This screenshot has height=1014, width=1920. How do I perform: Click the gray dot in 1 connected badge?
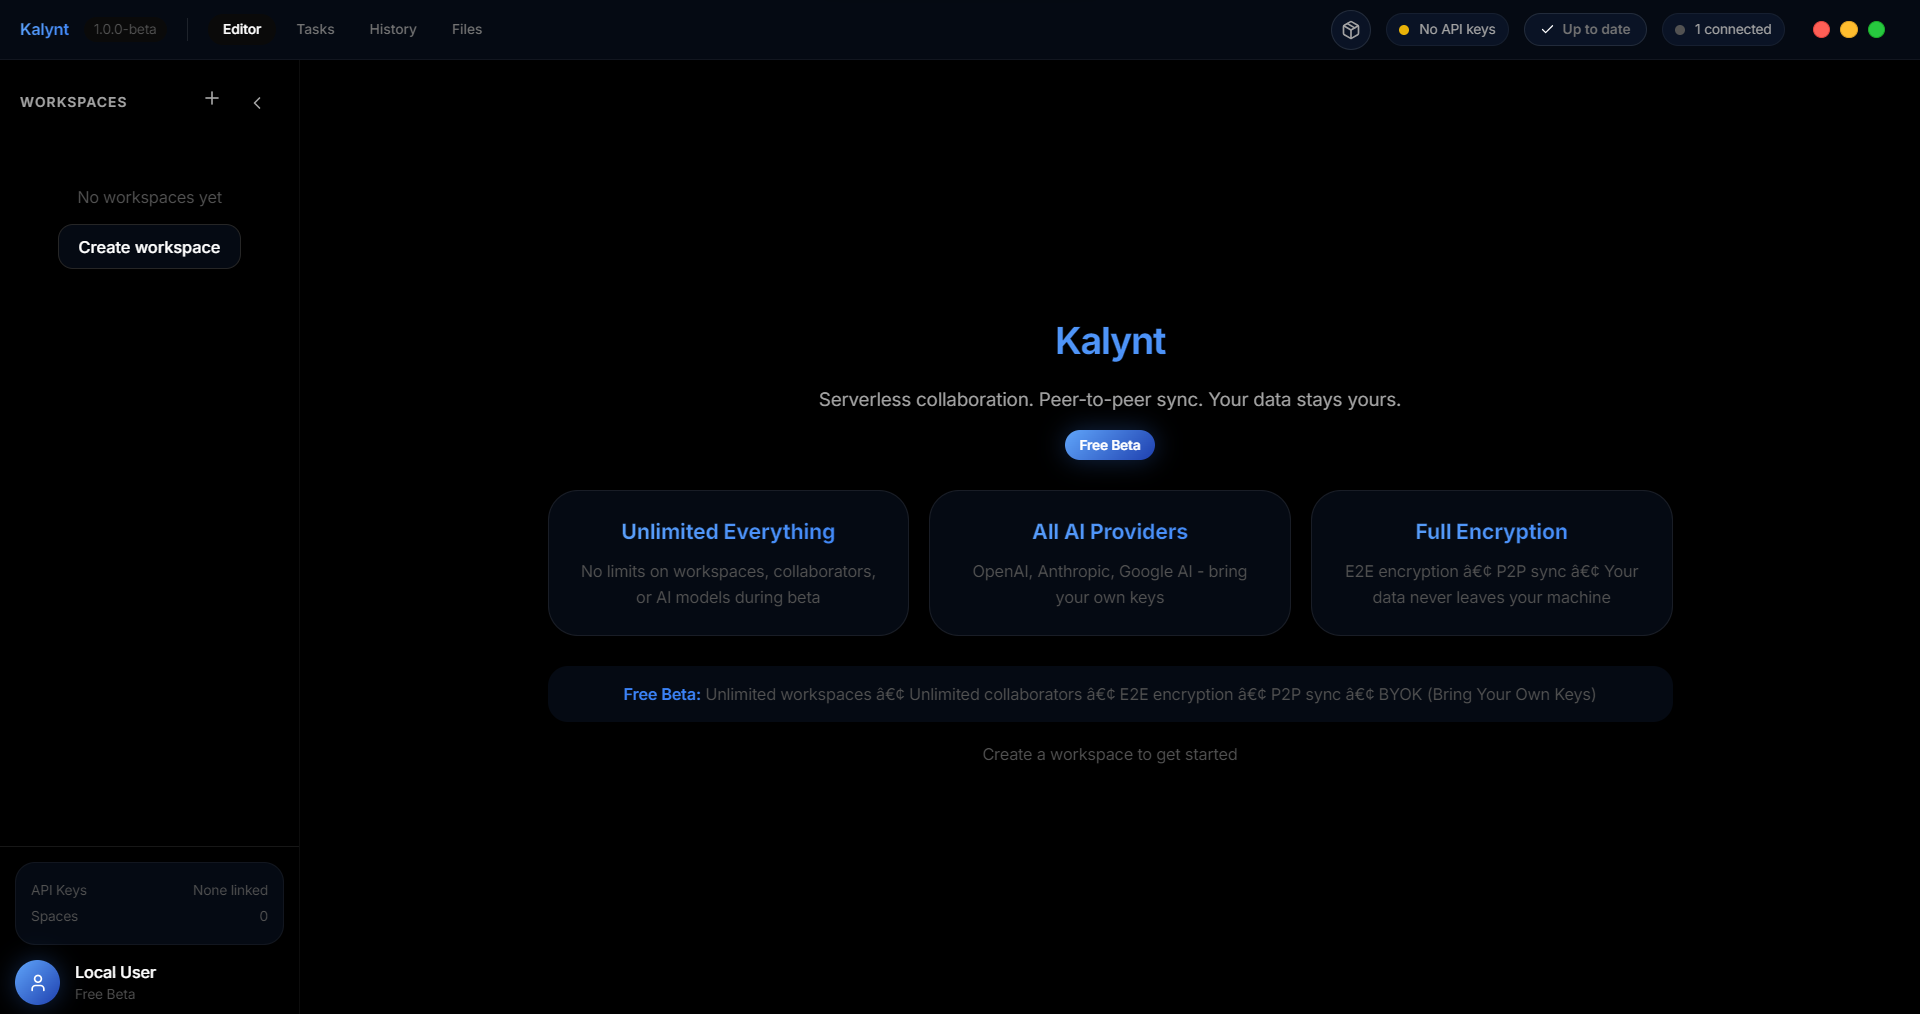tap(1681, 30)
